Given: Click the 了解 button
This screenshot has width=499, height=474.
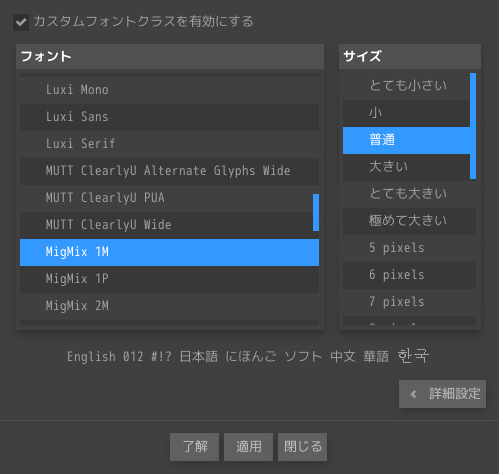Looking at the screenshot, I should coord(194,447).
